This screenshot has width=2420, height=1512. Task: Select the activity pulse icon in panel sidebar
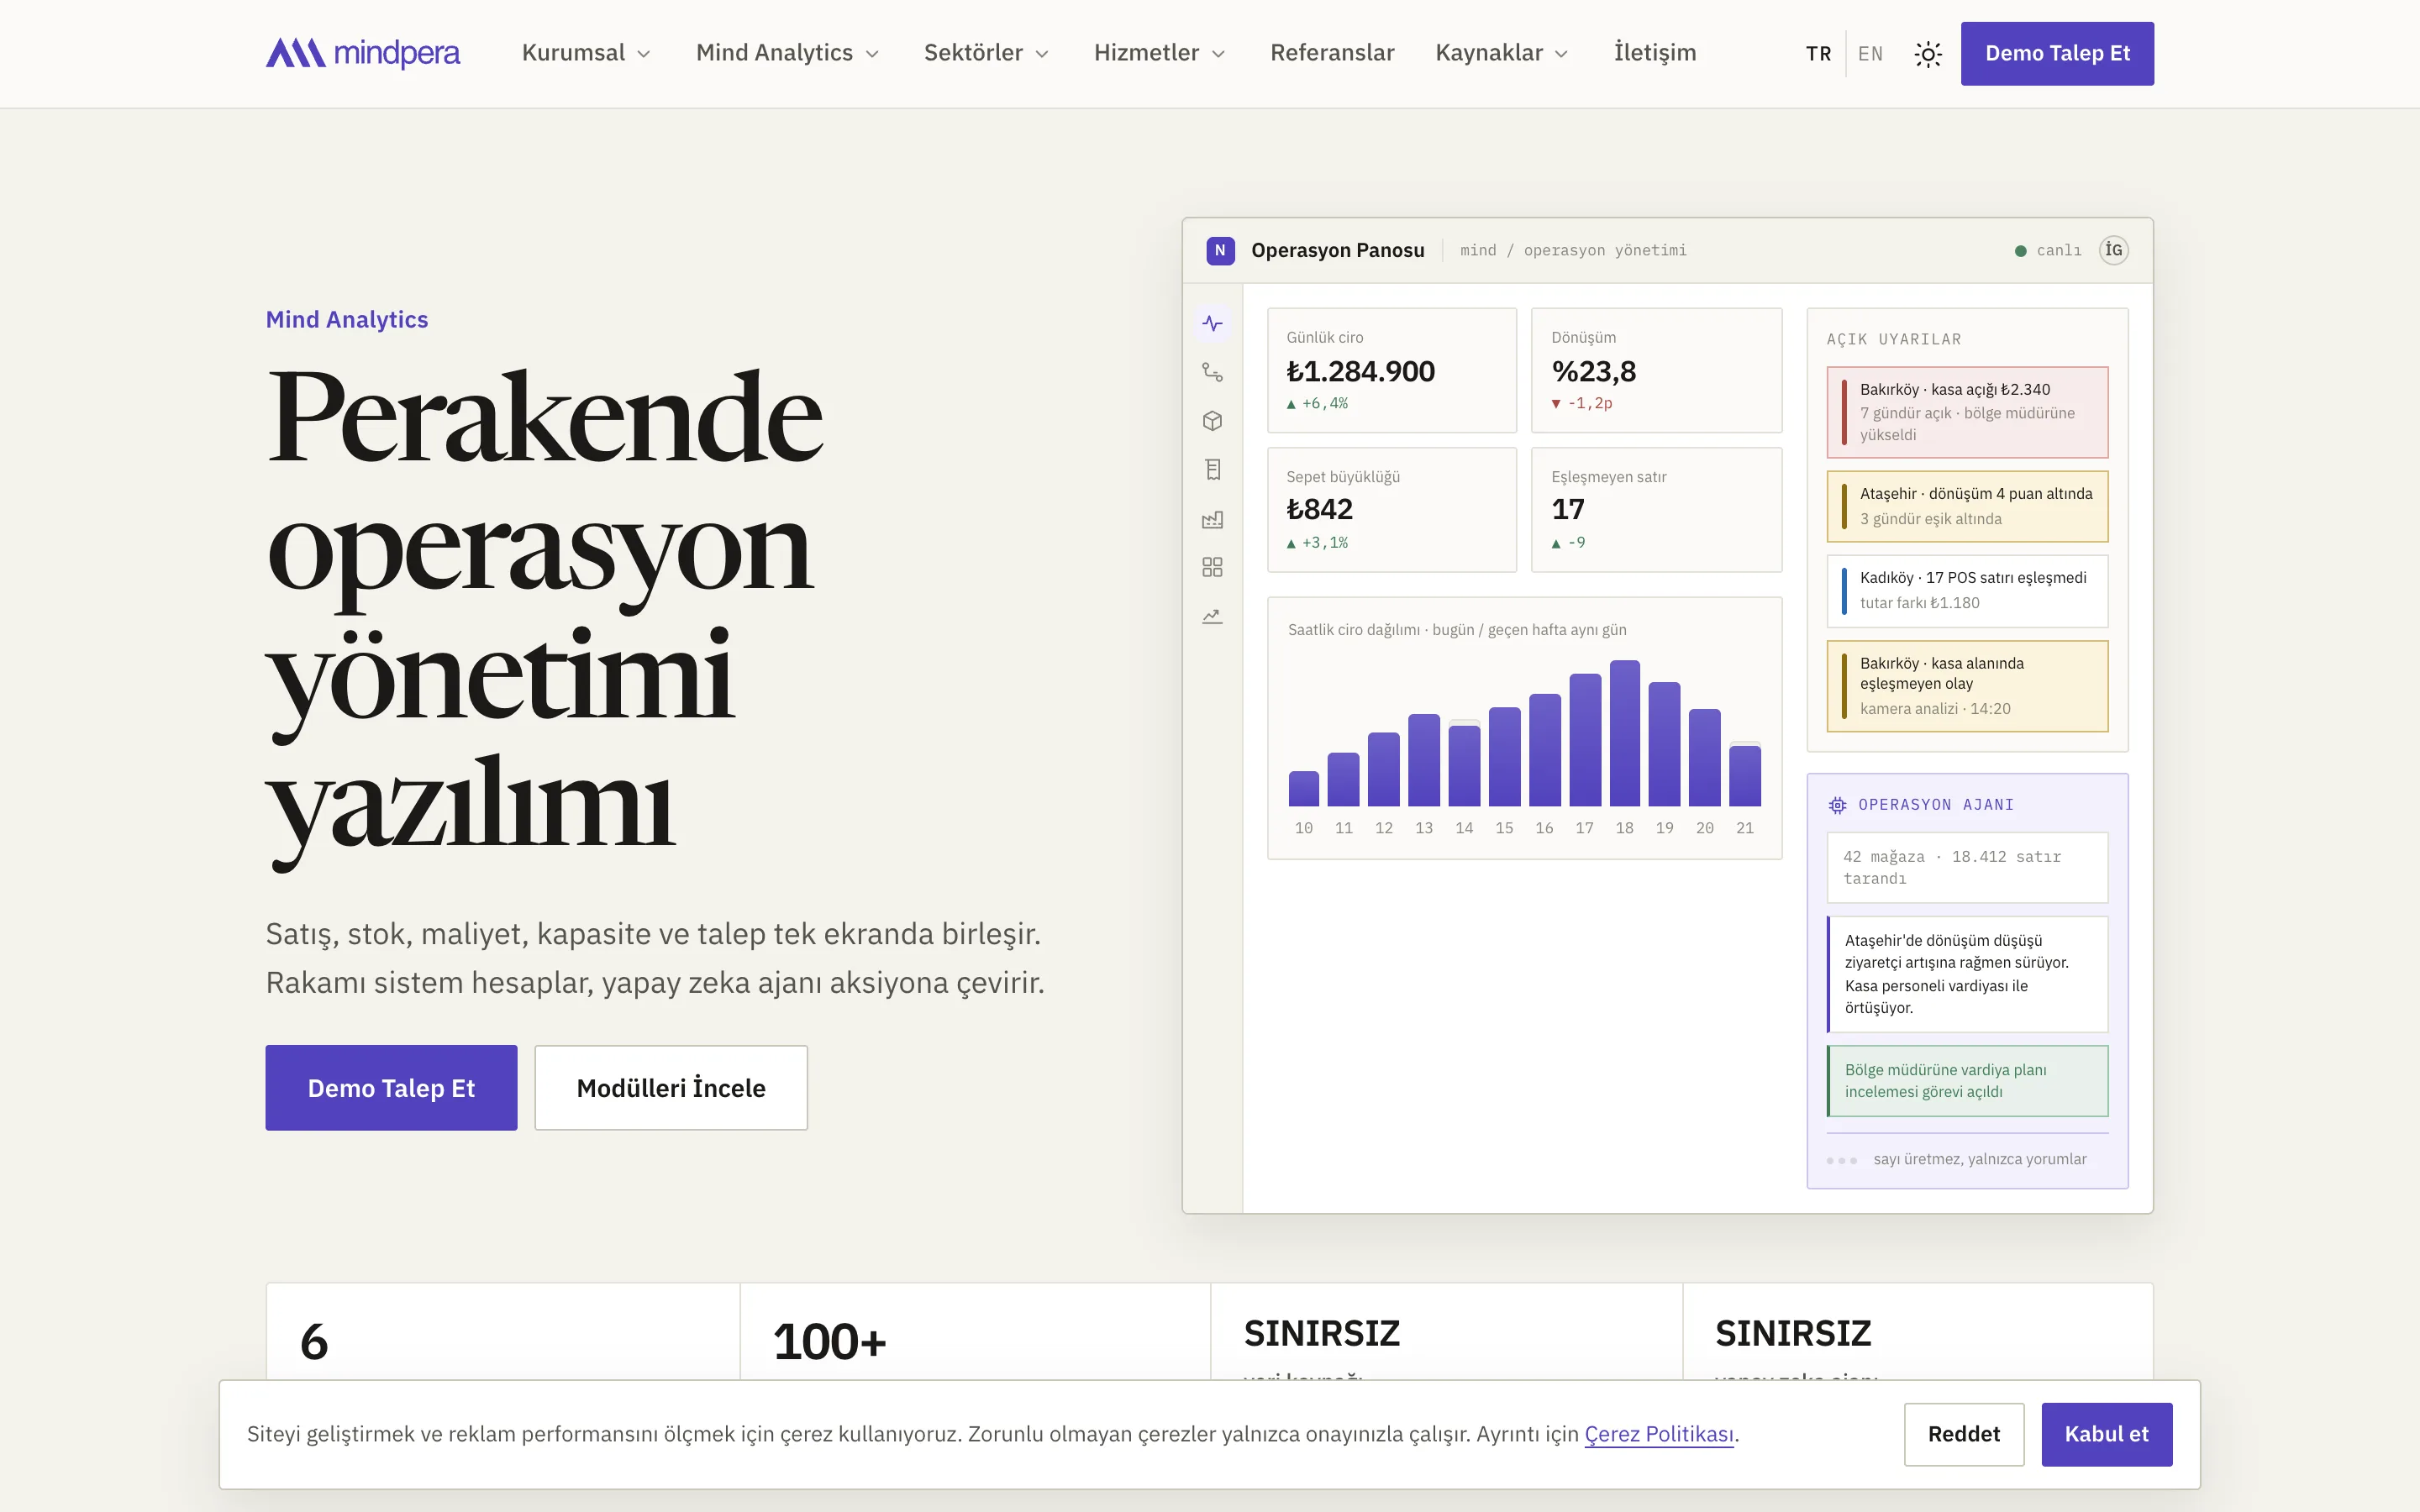tap(1212, 323)
